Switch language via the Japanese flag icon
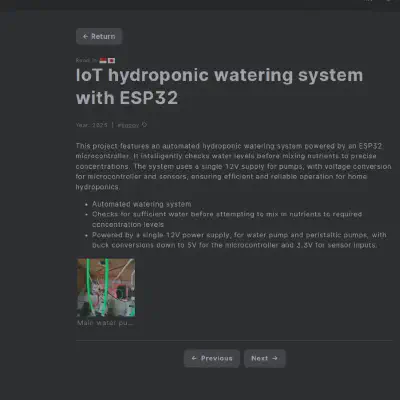This screenshot has height=400, width=400. tap(111, 60)
